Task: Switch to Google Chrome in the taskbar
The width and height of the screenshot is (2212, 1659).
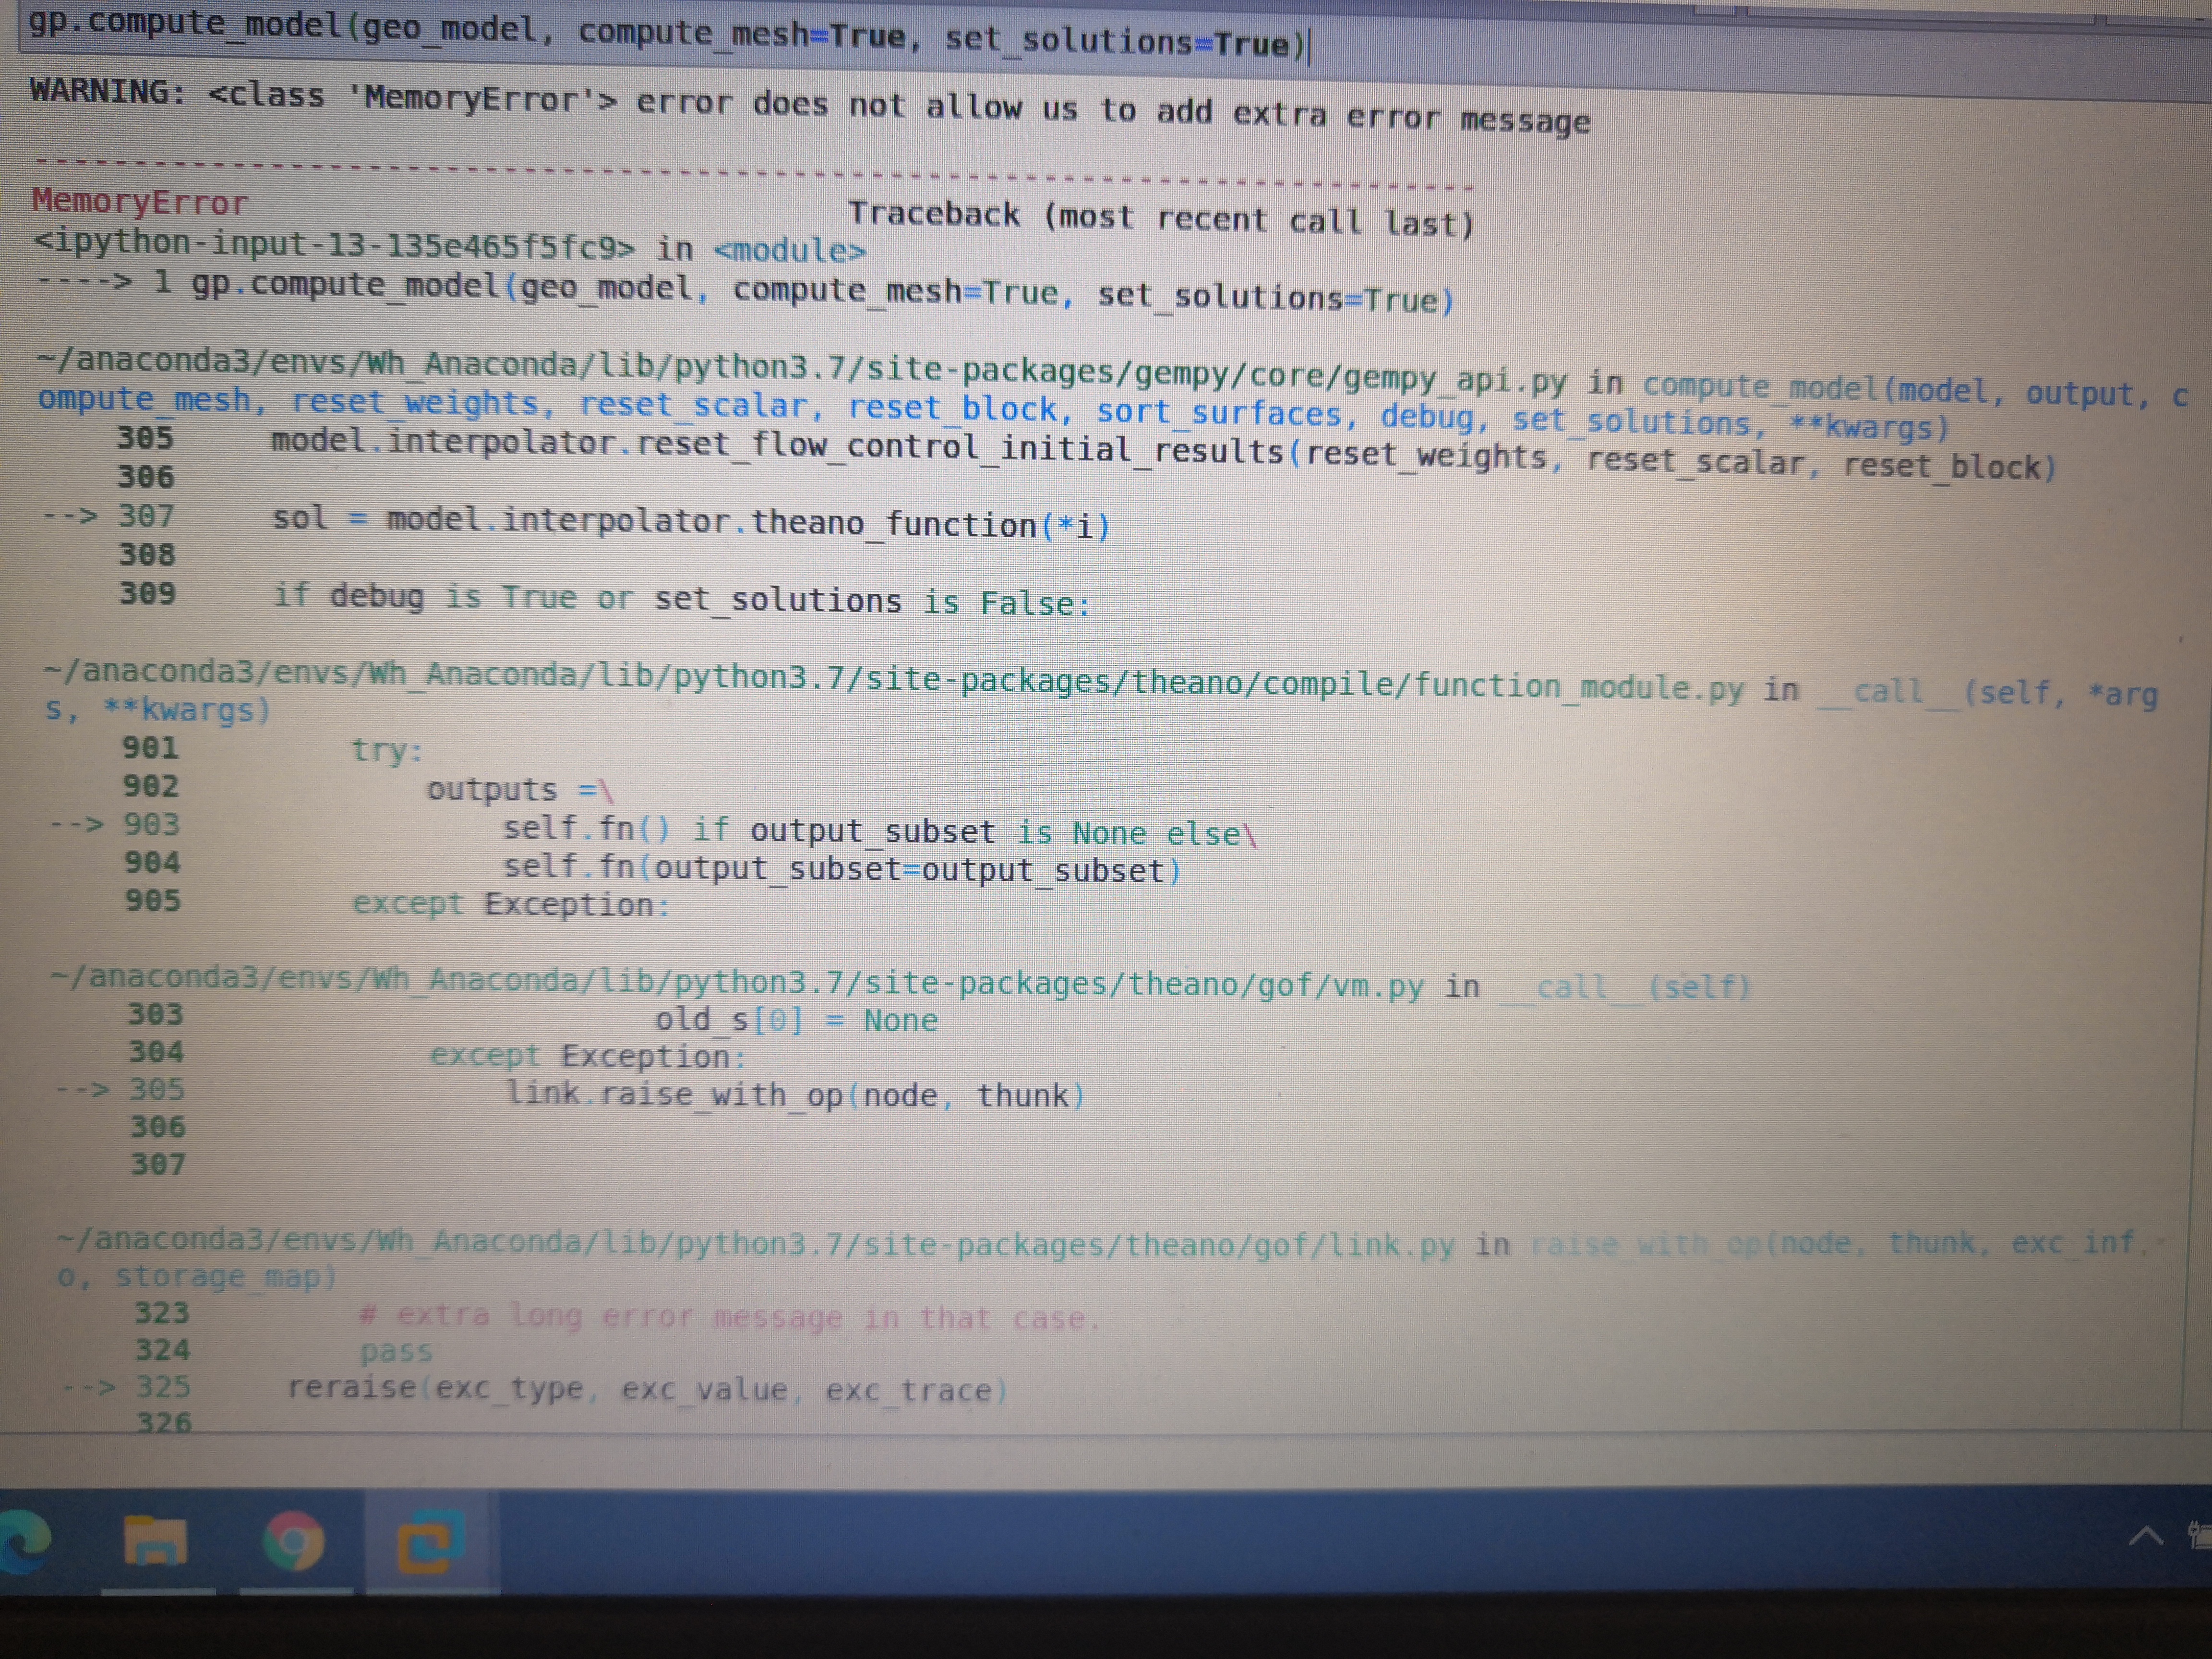Action: tap(293, 1541)
